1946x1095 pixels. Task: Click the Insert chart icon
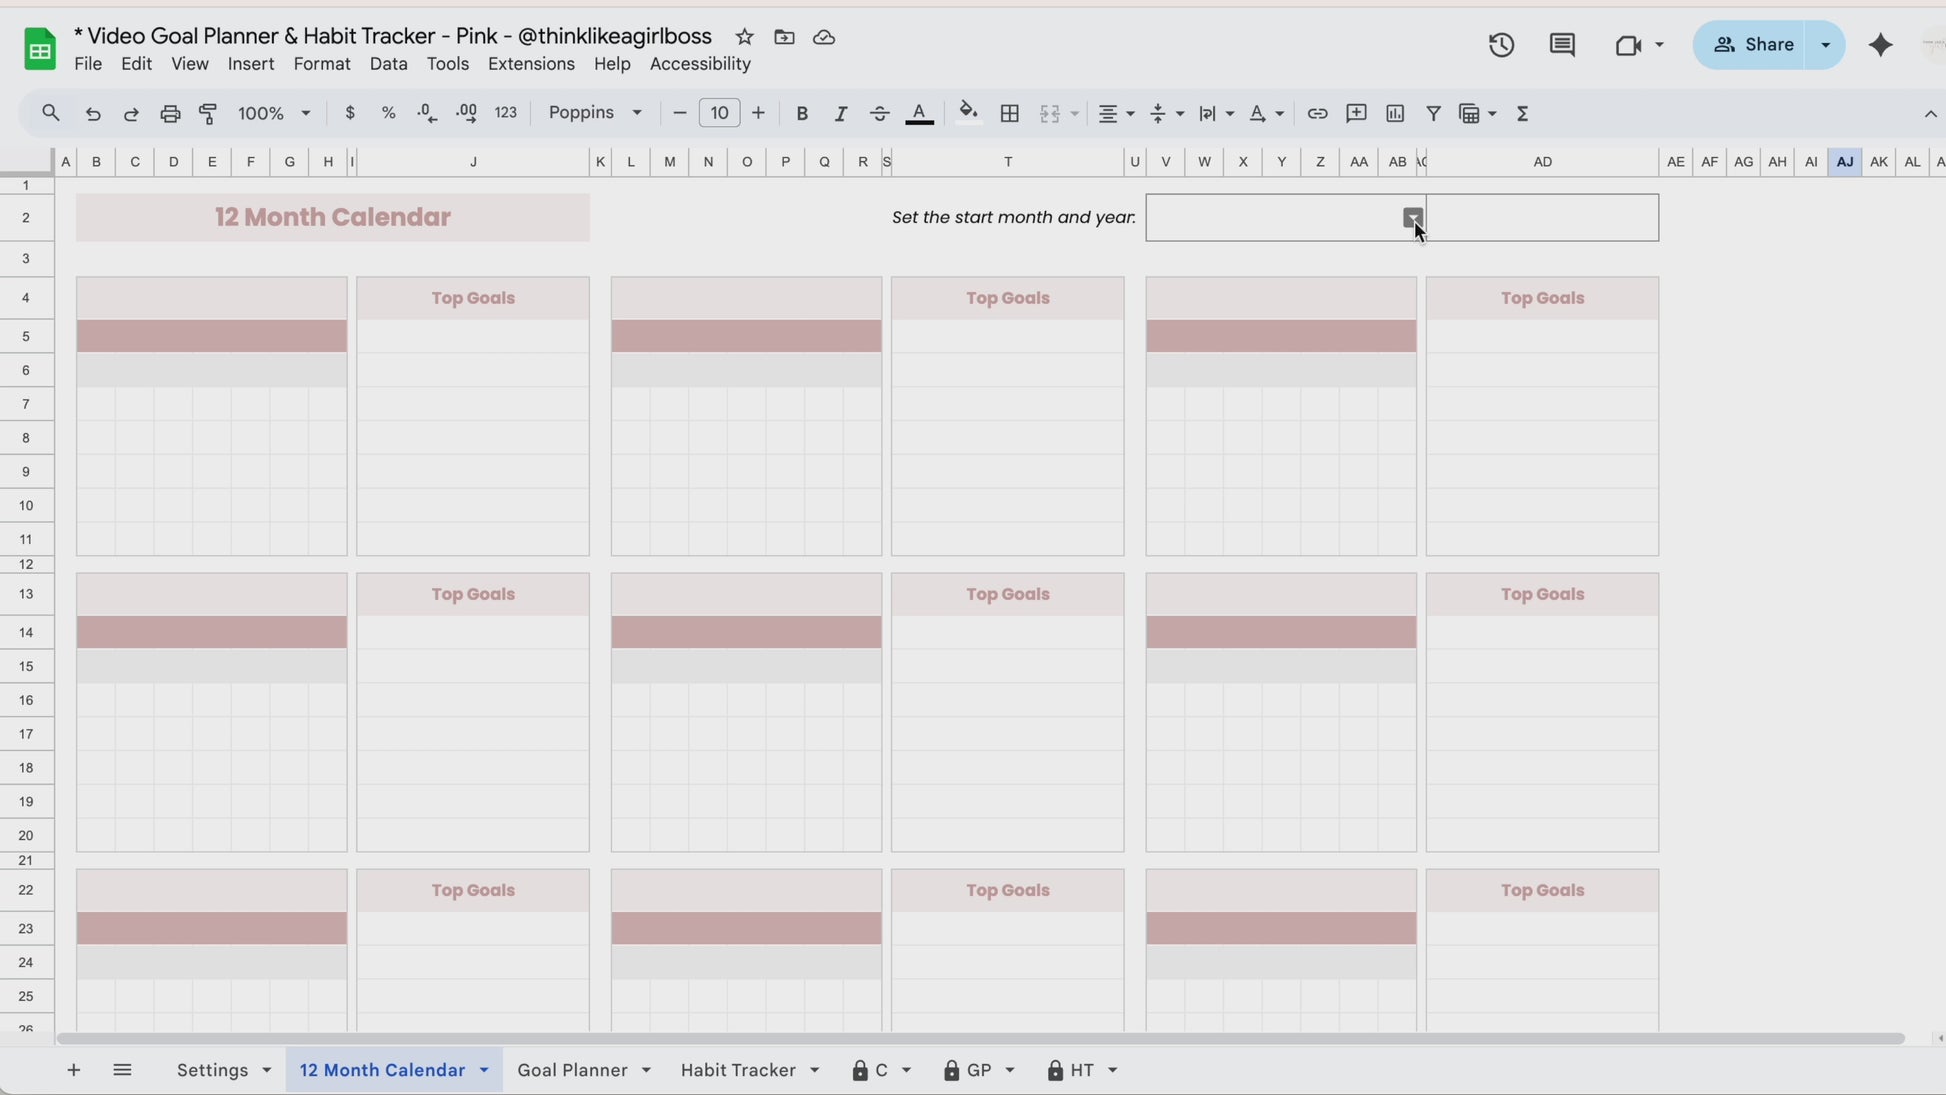coord(1395,113)
